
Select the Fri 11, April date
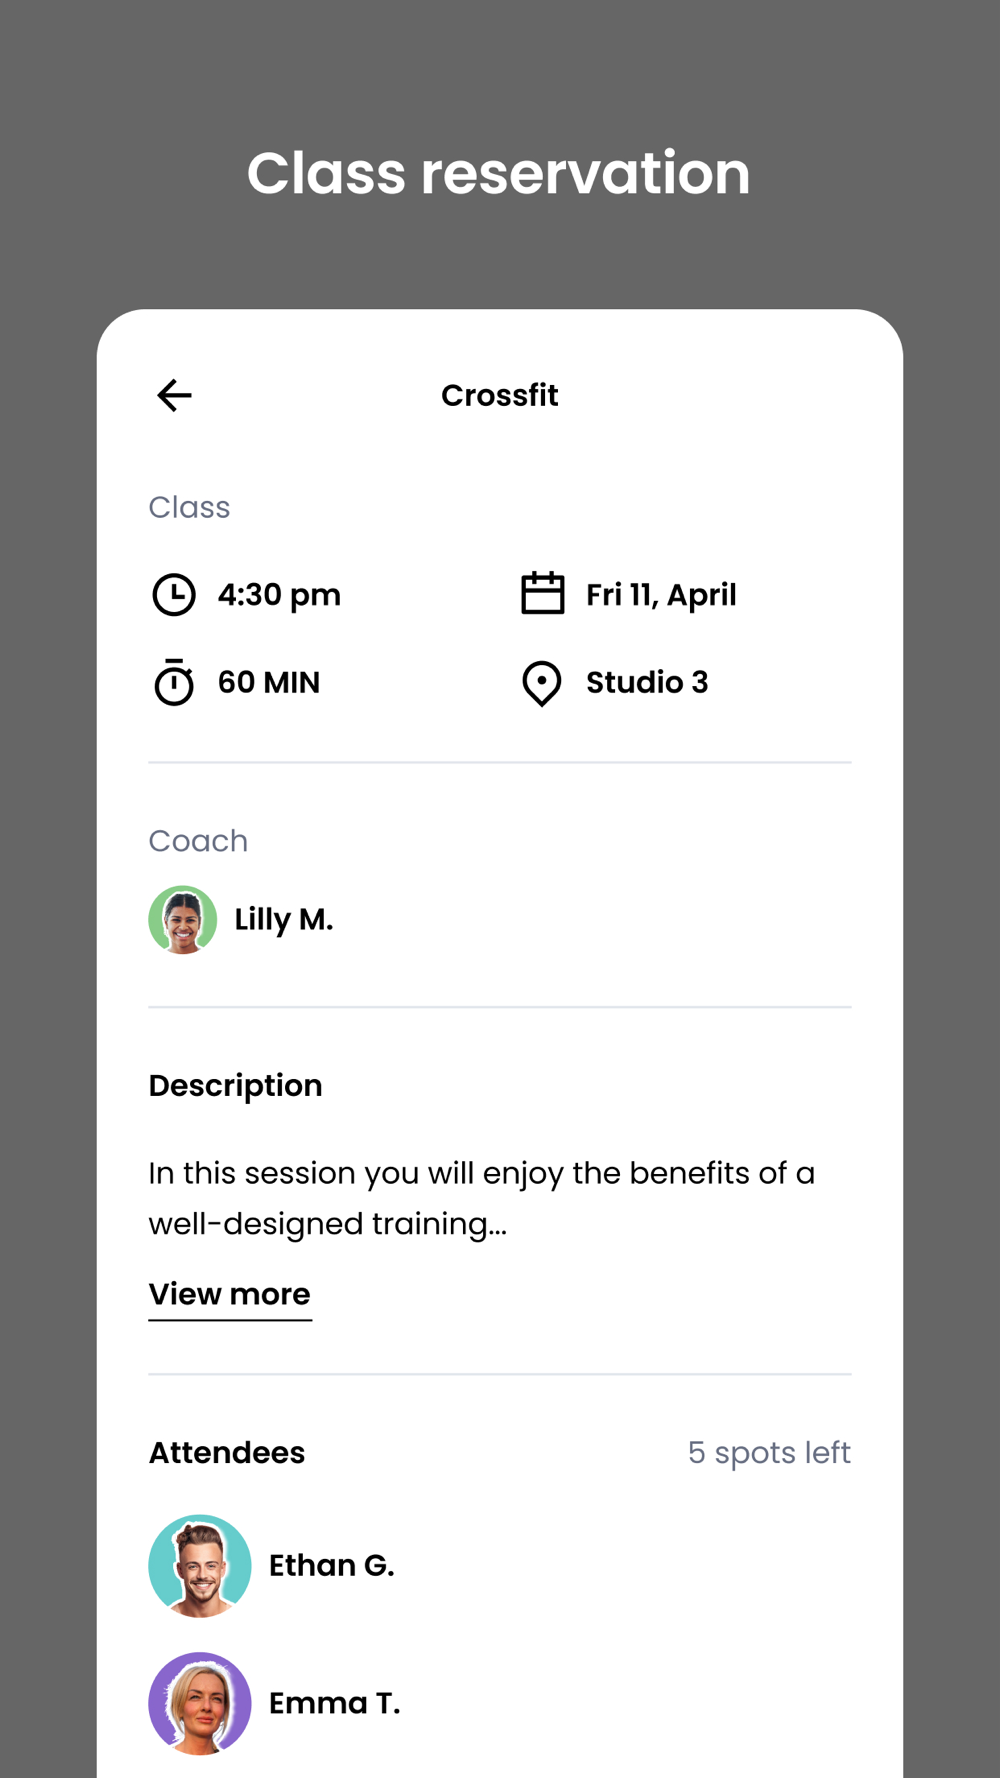pyautogui.click(x=661, y=595)
